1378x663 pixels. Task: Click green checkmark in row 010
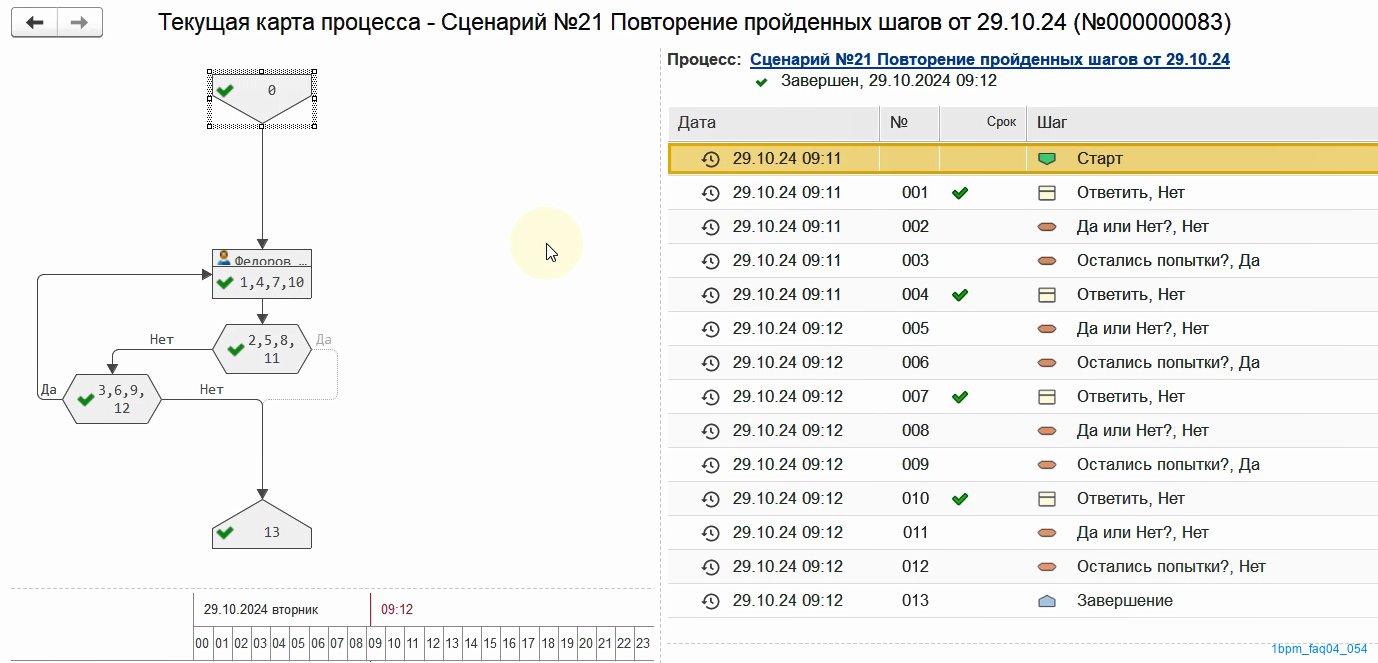point(960,499)
